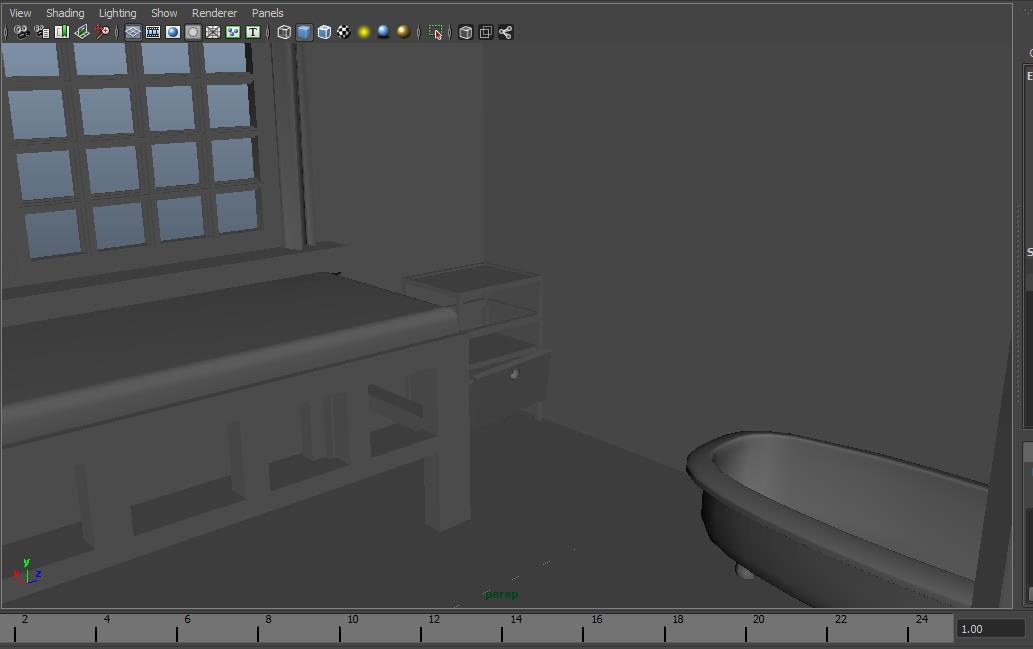This screenshot has width=1033, height=649.
Task: Enable High Quality rendering gold sphere
Action: click(x=403, y=32)
